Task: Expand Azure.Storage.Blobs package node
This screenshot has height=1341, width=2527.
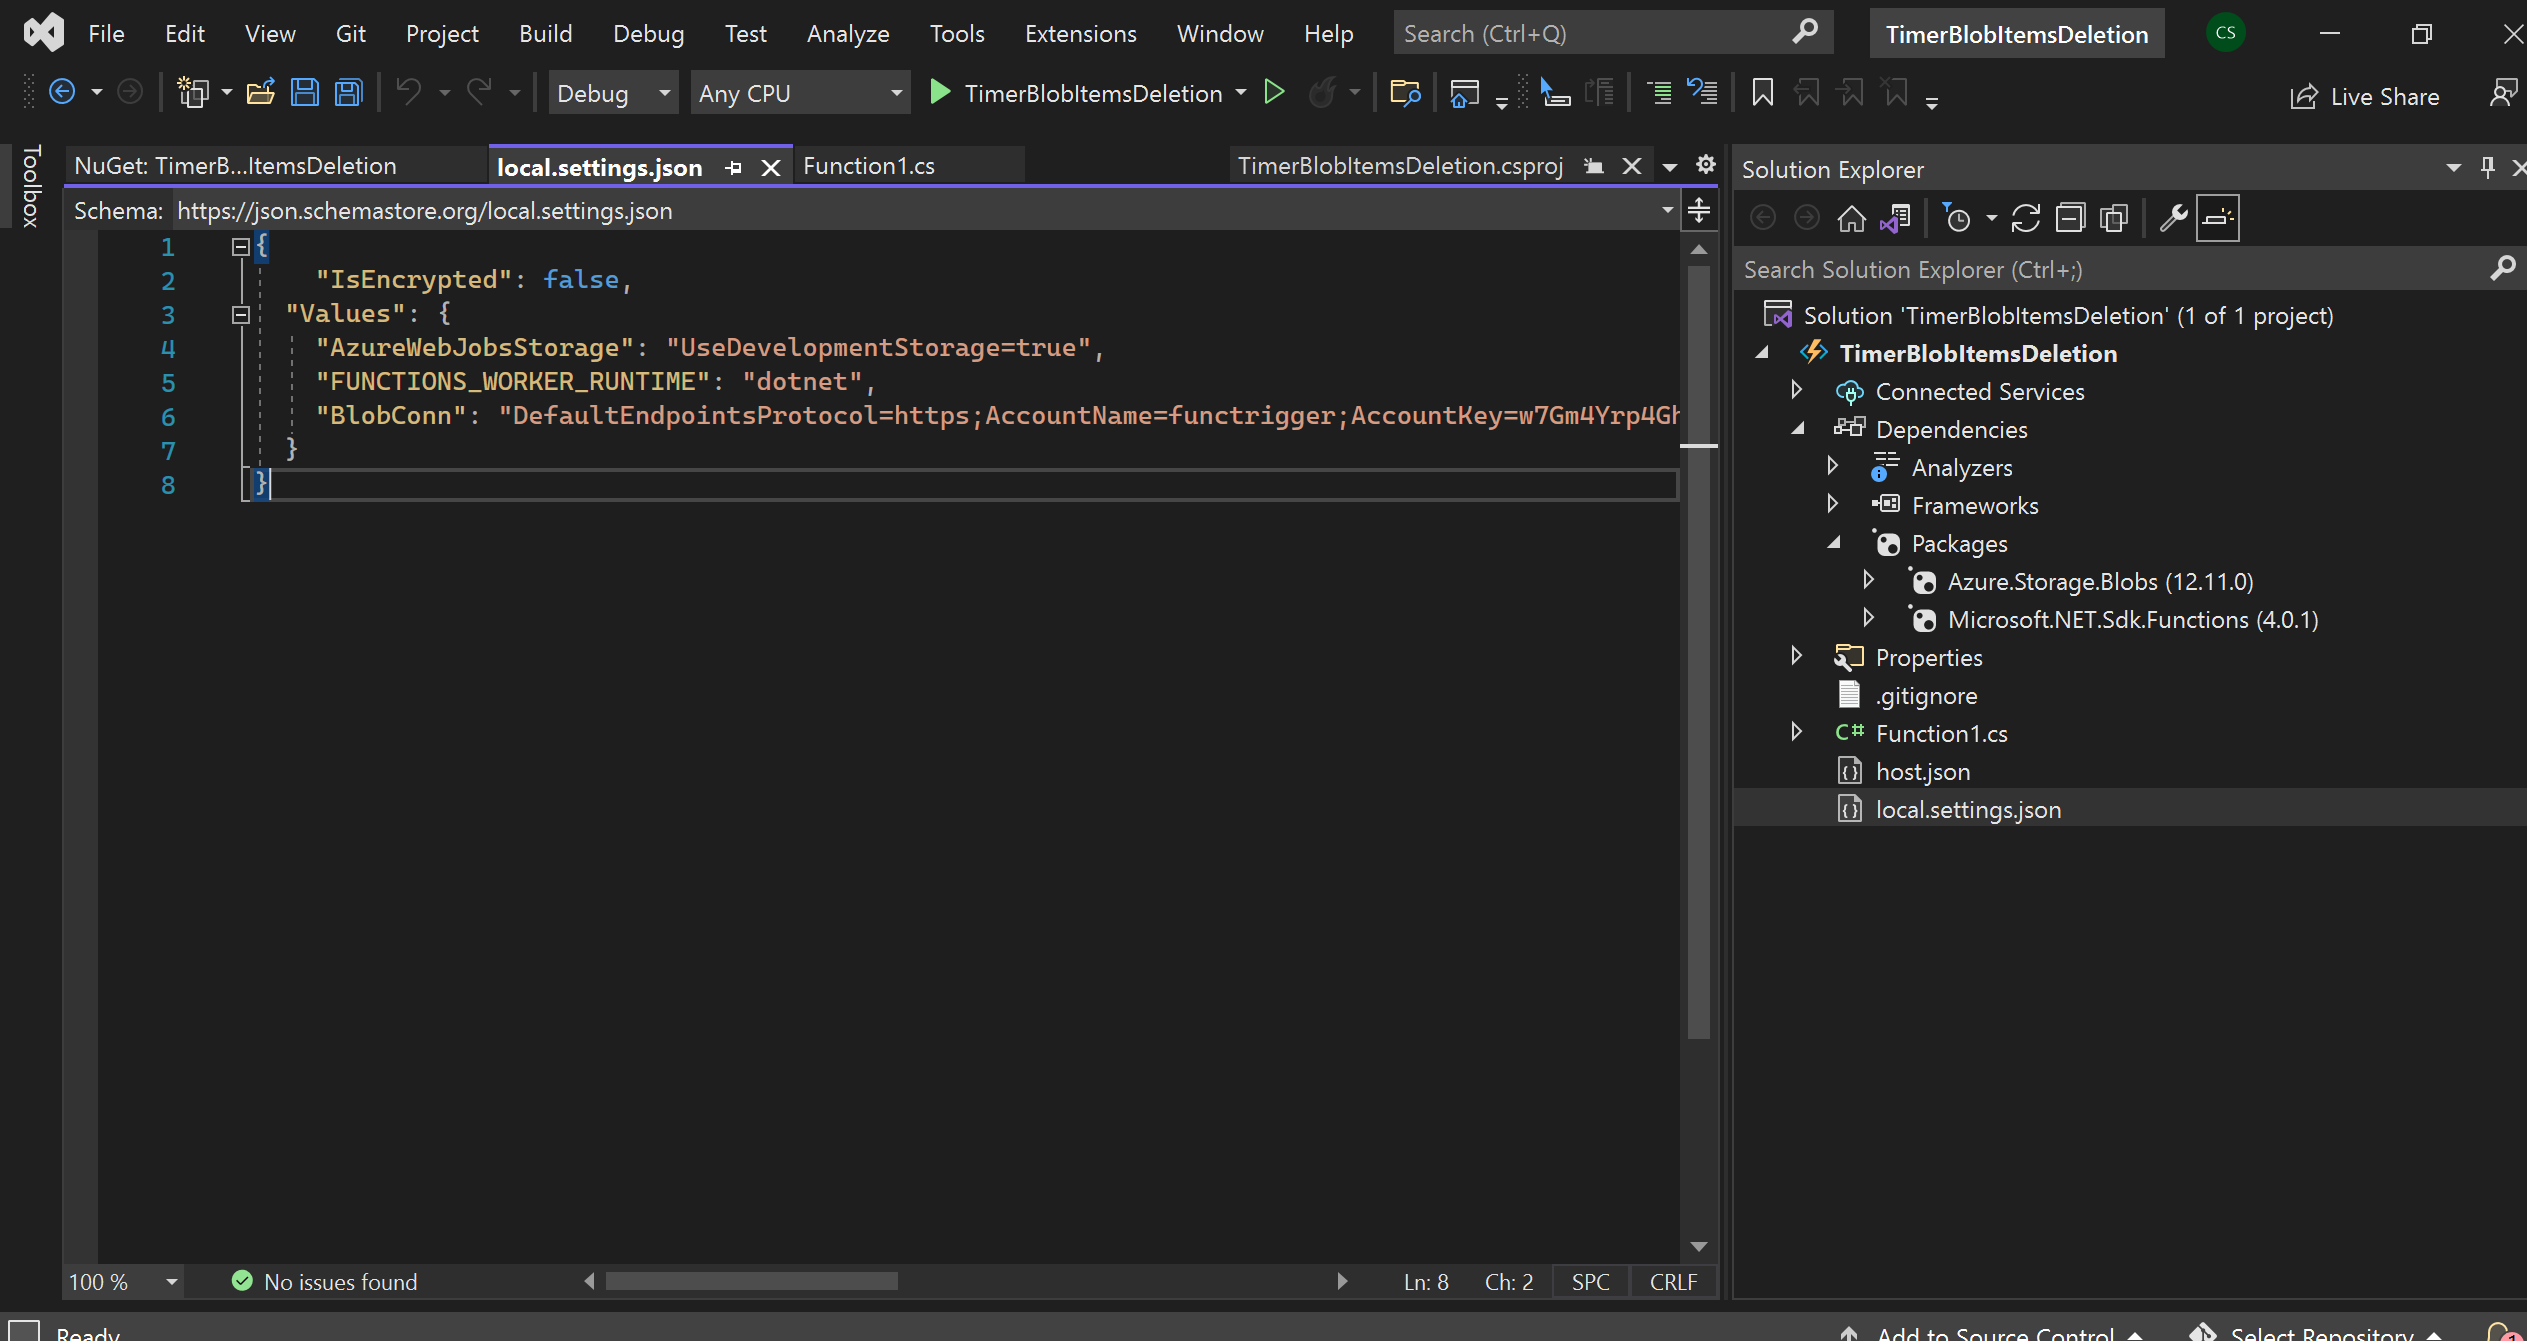Action: coord(1868,581)
